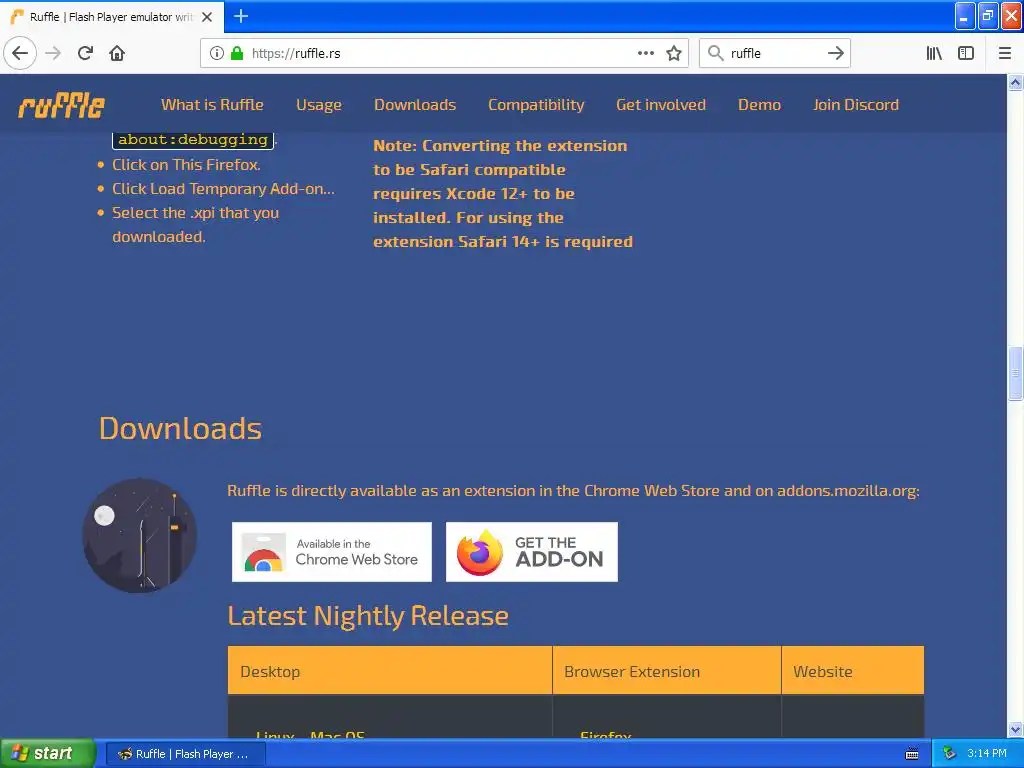This screenshot has height=768, width=1024.
Task: Bookmark this page with the star
Action: point(674,53)
